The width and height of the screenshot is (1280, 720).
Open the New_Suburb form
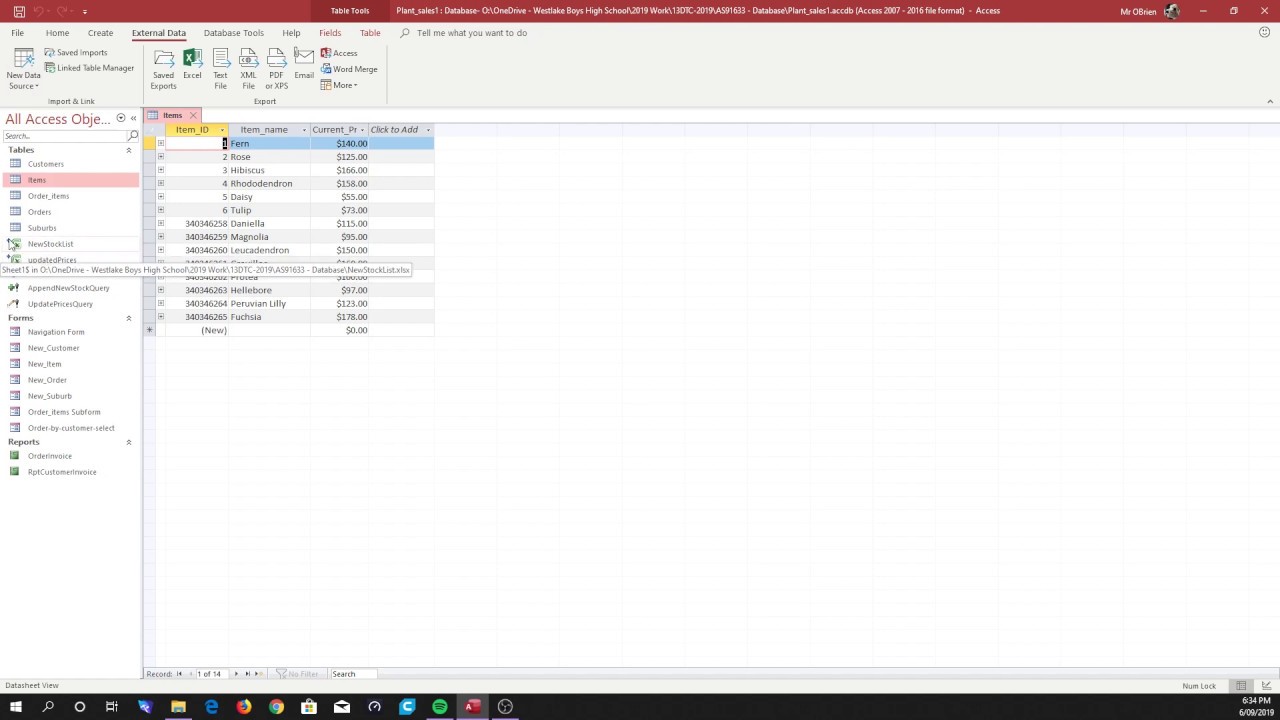[x=49, y=396]
